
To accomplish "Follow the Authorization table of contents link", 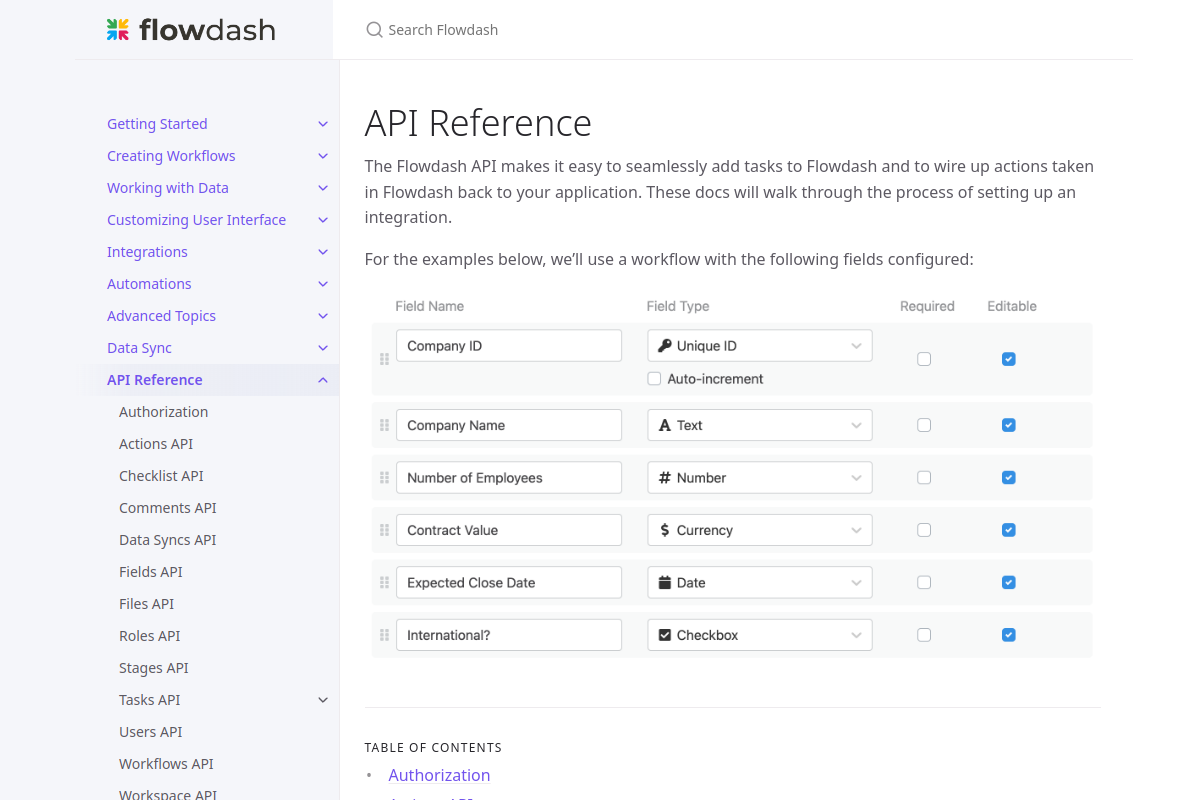I will coord(439,775).
